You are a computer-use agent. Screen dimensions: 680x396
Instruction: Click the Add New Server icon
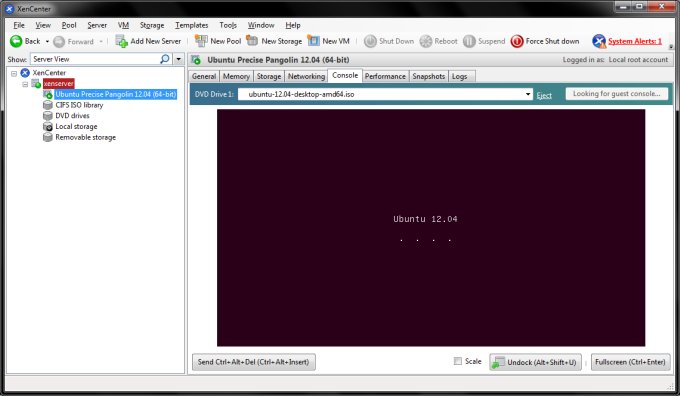(121, 41)
